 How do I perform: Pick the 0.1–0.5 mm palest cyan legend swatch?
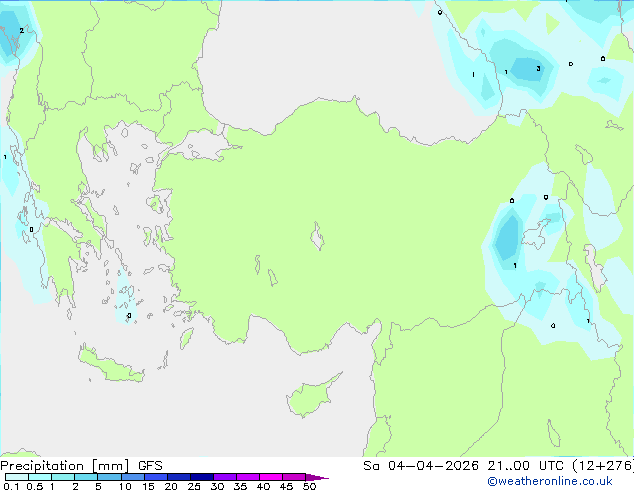click(x=17, y=477)
